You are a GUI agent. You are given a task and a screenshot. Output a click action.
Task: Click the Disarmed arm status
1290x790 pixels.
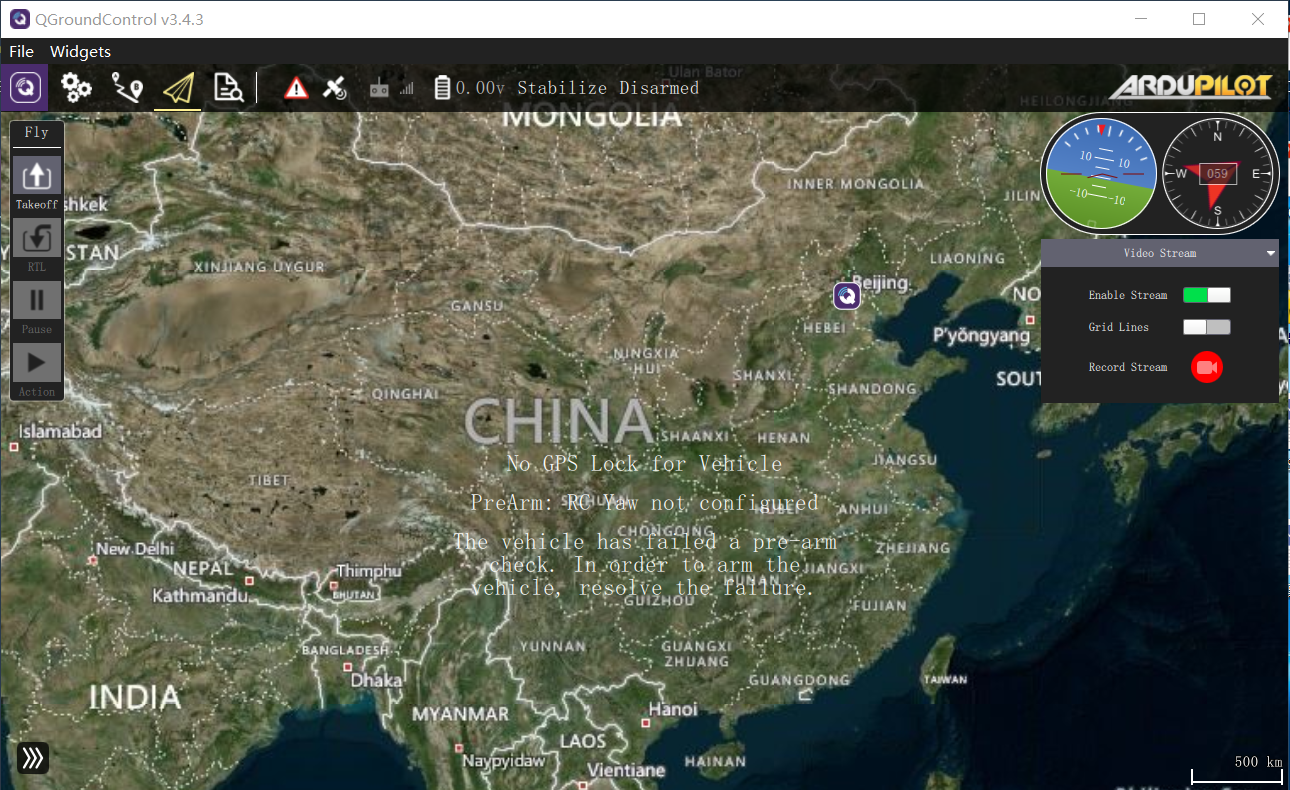coord(659,88)
